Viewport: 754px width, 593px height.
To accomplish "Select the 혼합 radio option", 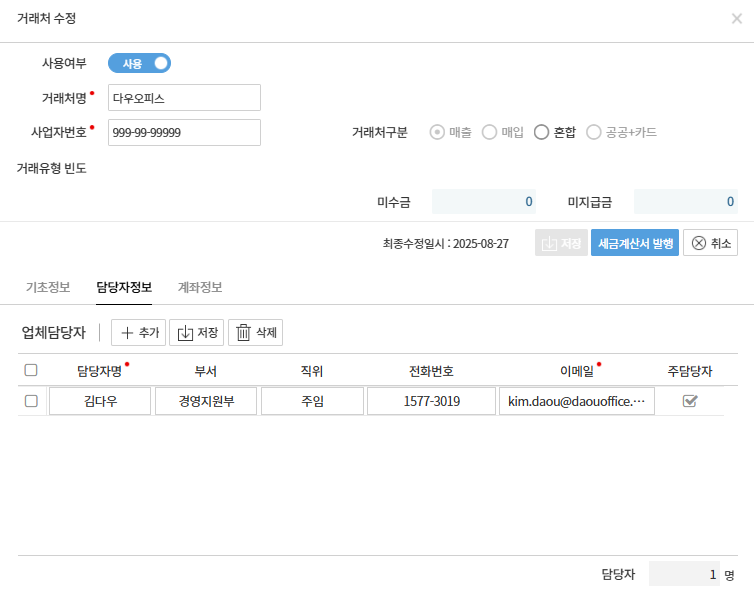I will [x=541, y=132].
